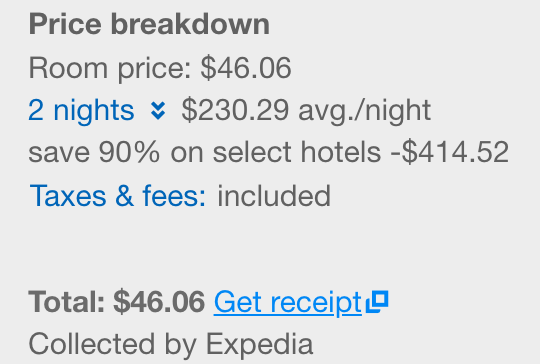
Task: Select the word included after Taxes & fees
Action: [x=274, y=196]
